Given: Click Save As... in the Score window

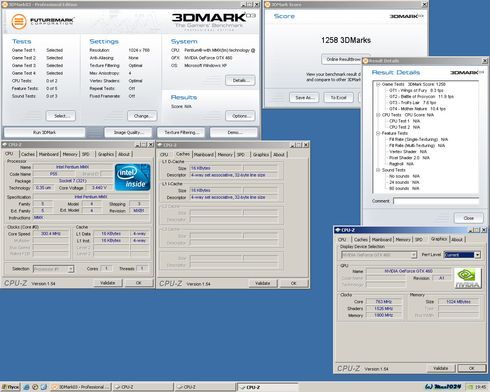Looking at the screenshot, I should [304, 98].
